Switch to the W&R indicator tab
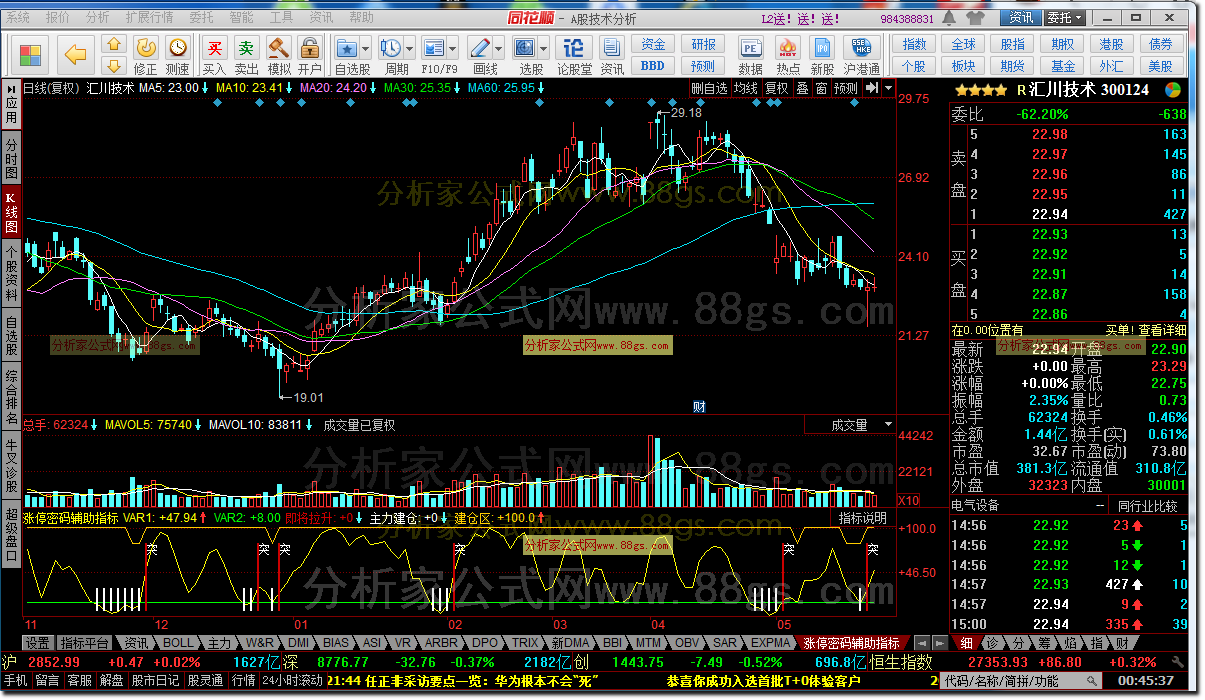 tap(260, 643)
